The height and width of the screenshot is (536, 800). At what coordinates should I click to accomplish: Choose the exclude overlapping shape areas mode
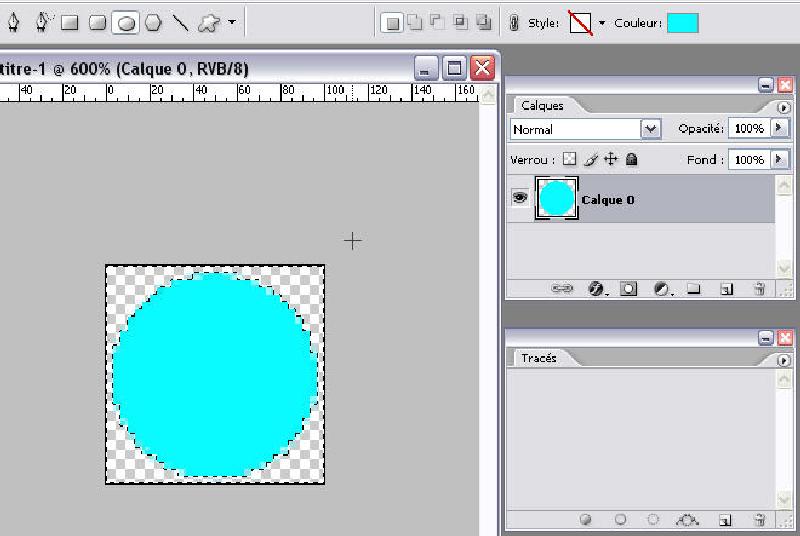pos(483,22)
